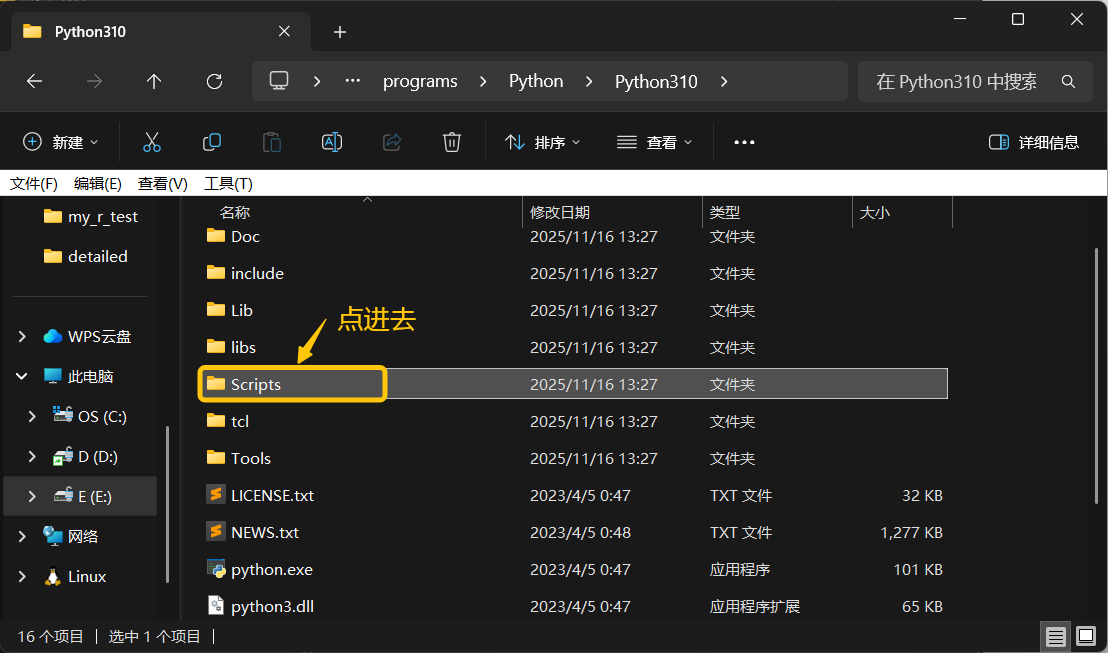
Task: Toggle the 详细信息 details pane
Action: (x=1034, y=142)
